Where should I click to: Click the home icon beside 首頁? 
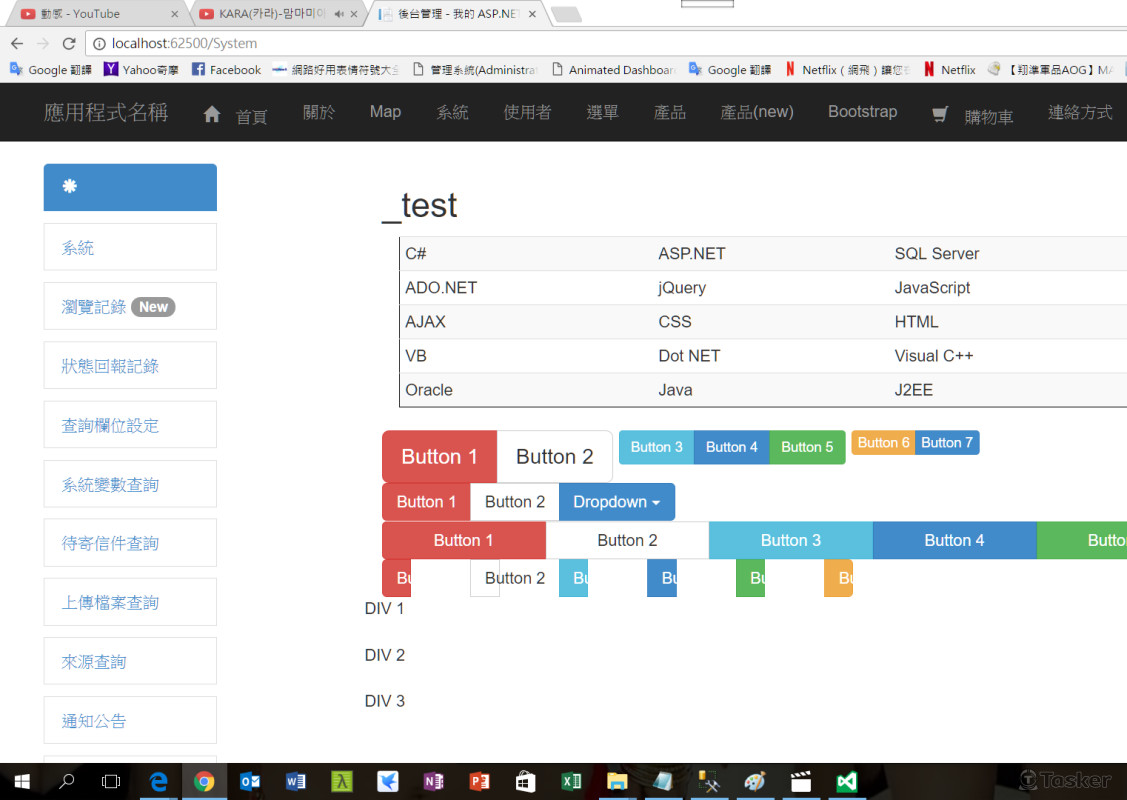click(x=210, y=113)
